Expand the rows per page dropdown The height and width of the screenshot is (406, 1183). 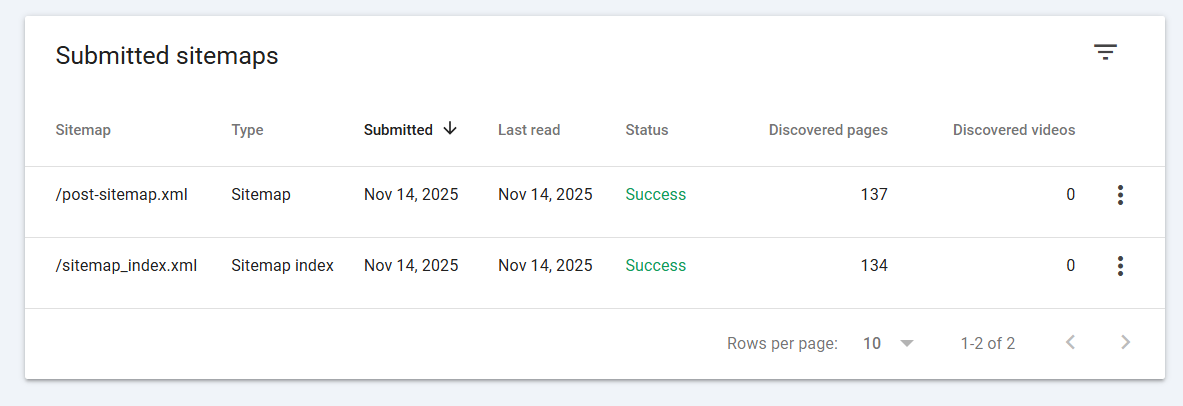[907, 343]
